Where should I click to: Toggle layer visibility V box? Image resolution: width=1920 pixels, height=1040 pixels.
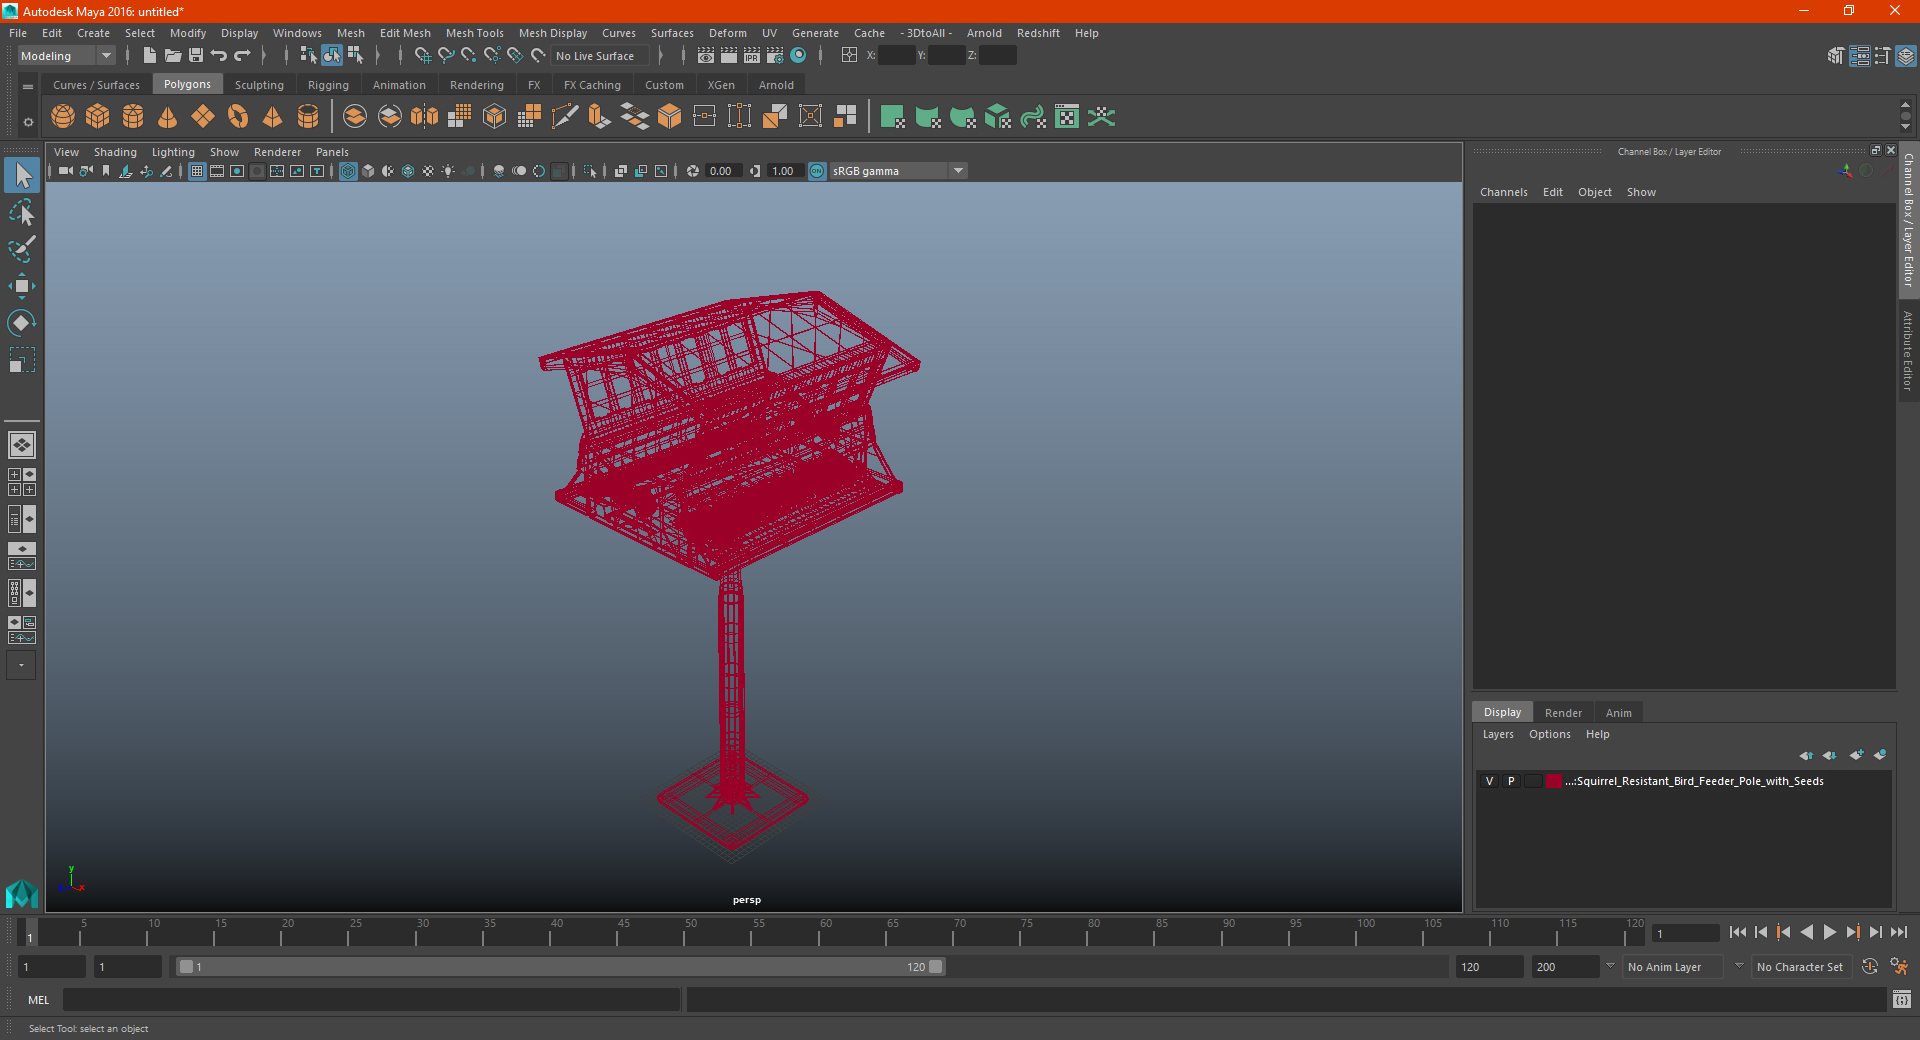tap(1489, 781)
